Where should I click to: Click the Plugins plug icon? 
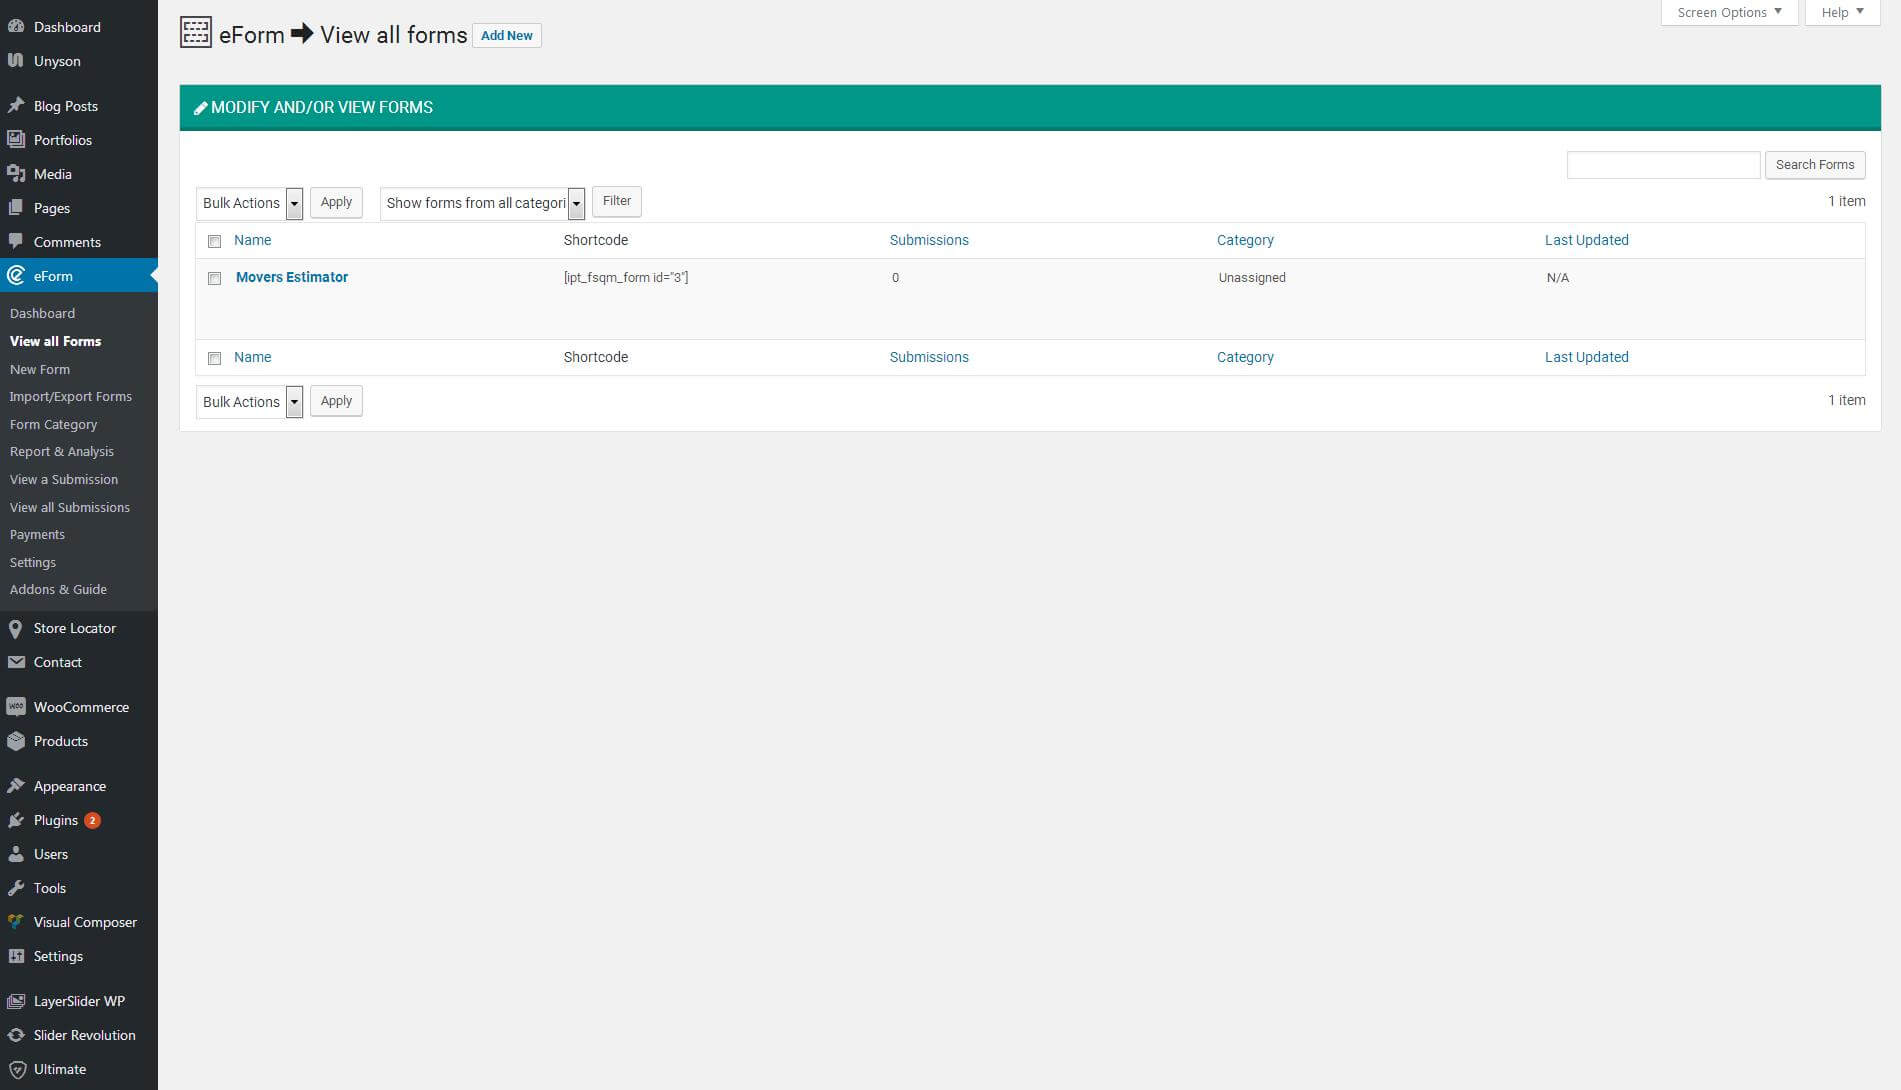(16, 820)
